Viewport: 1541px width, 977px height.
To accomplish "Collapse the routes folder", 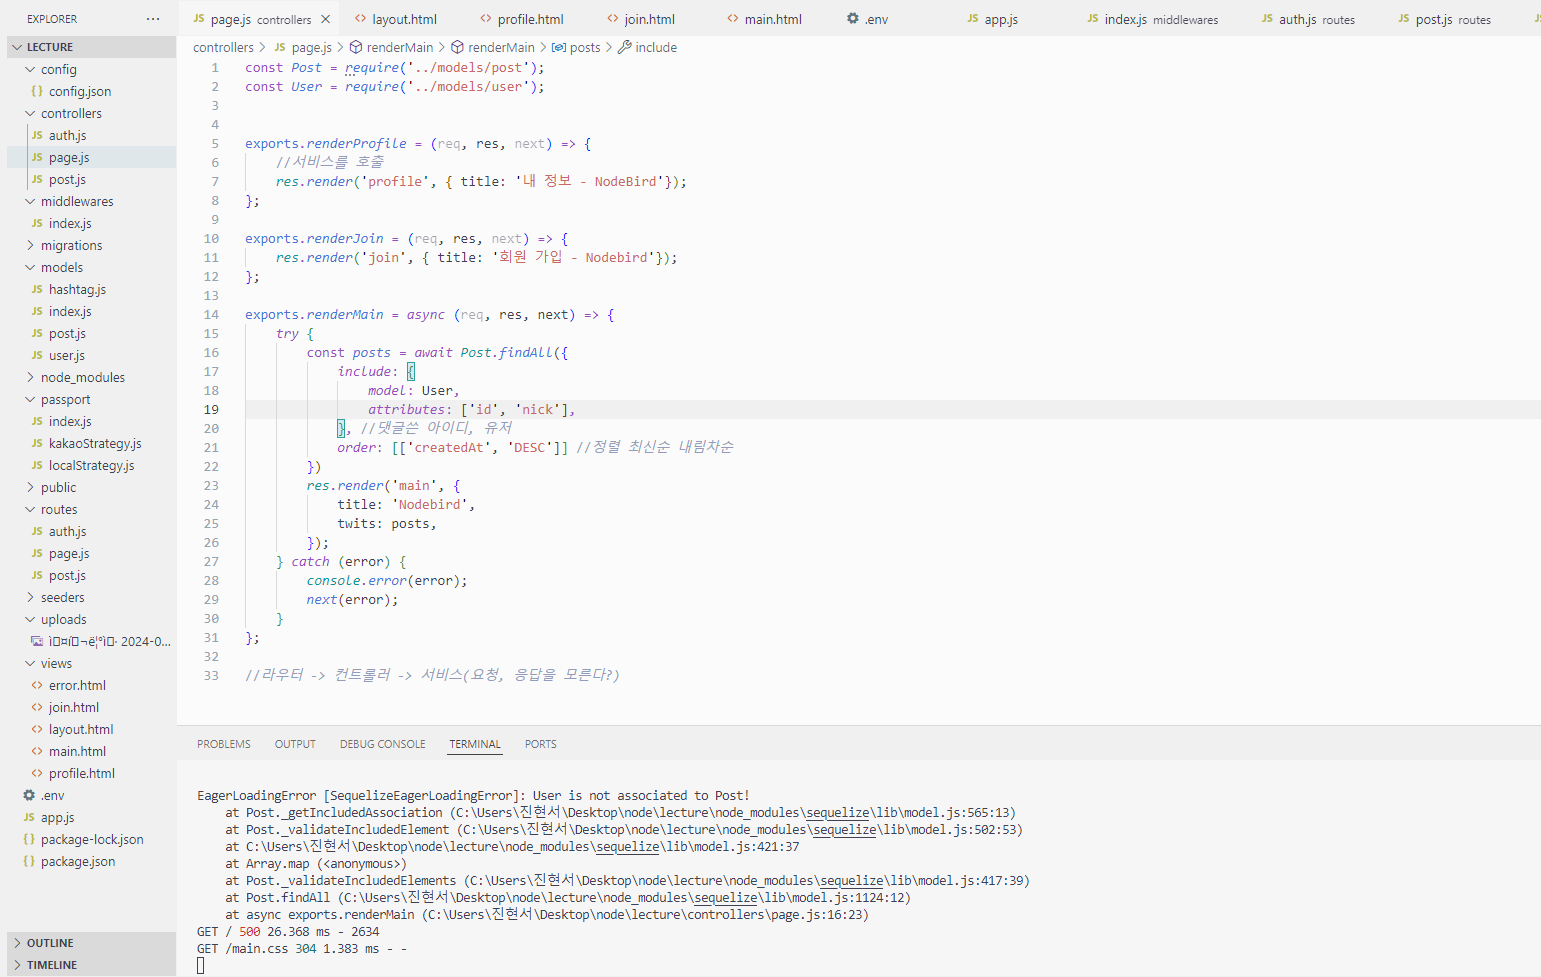I will 30,509.
